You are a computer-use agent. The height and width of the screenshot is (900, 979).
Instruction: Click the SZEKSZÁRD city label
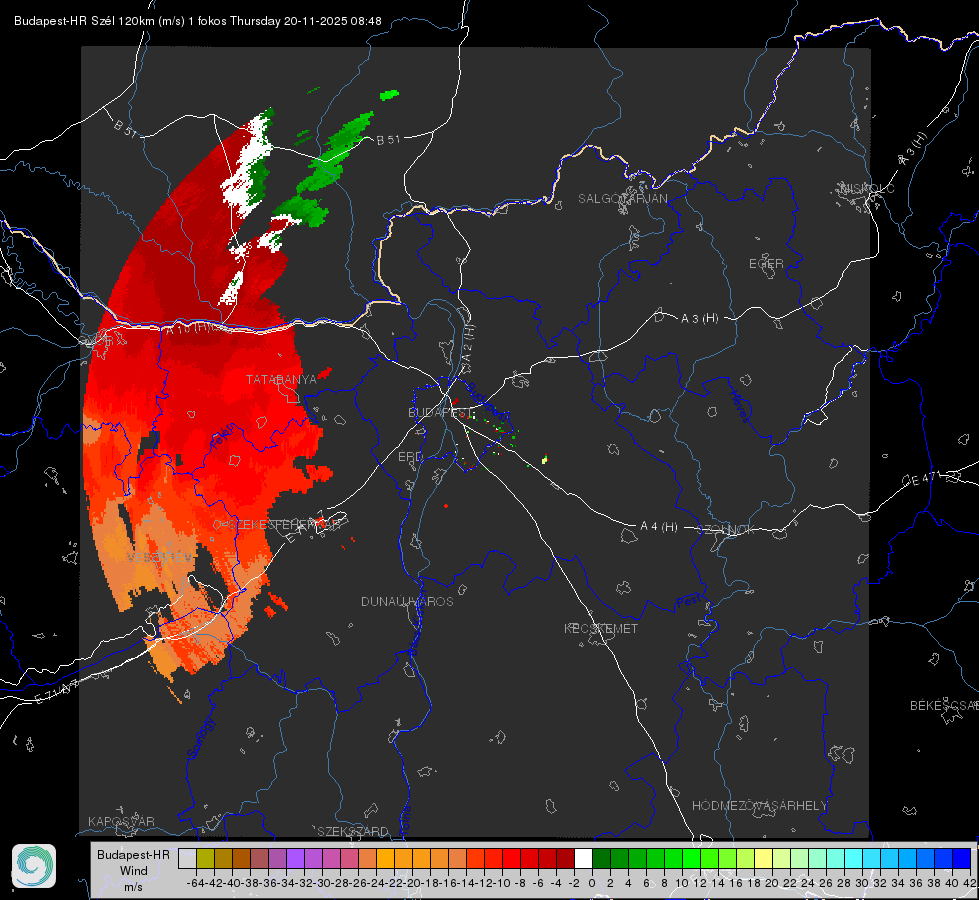tap(352, 831)
